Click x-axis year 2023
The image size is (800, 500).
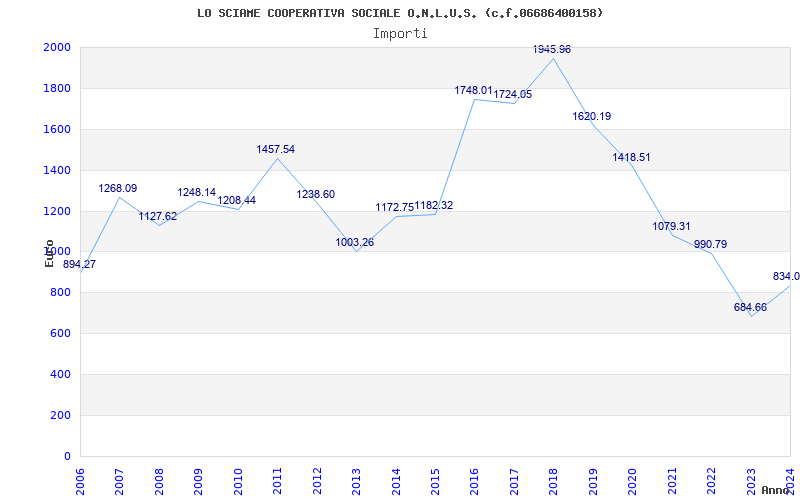coord(751,480)
